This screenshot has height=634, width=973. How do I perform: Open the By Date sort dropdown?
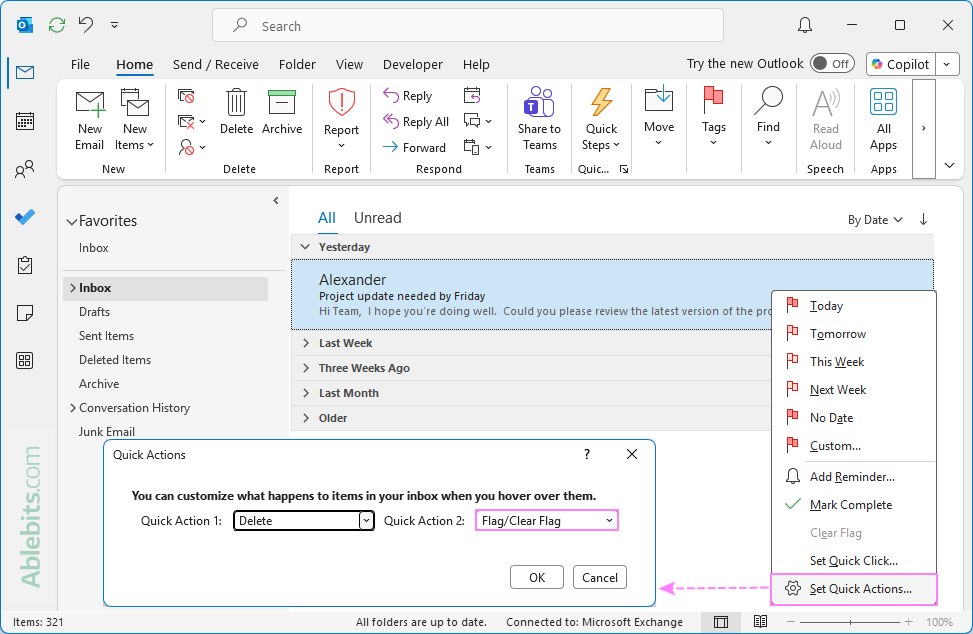point(875,220)
